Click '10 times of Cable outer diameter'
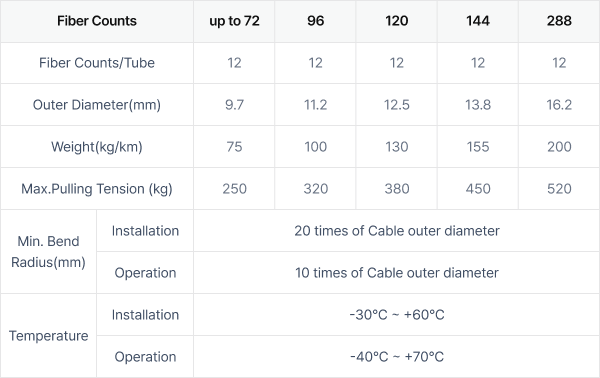Image resolution: width=600 pixels, height=378 pixels. pyautogui.click(x=397, y=273)
